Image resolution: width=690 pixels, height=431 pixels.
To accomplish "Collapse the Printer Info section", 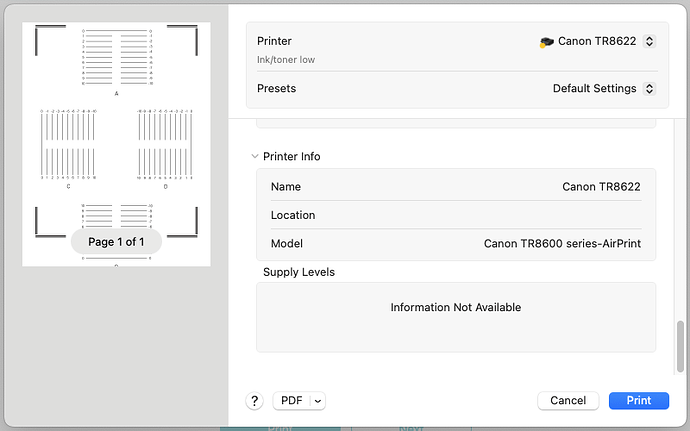I will pyautogui.click(x=254, y=156).
